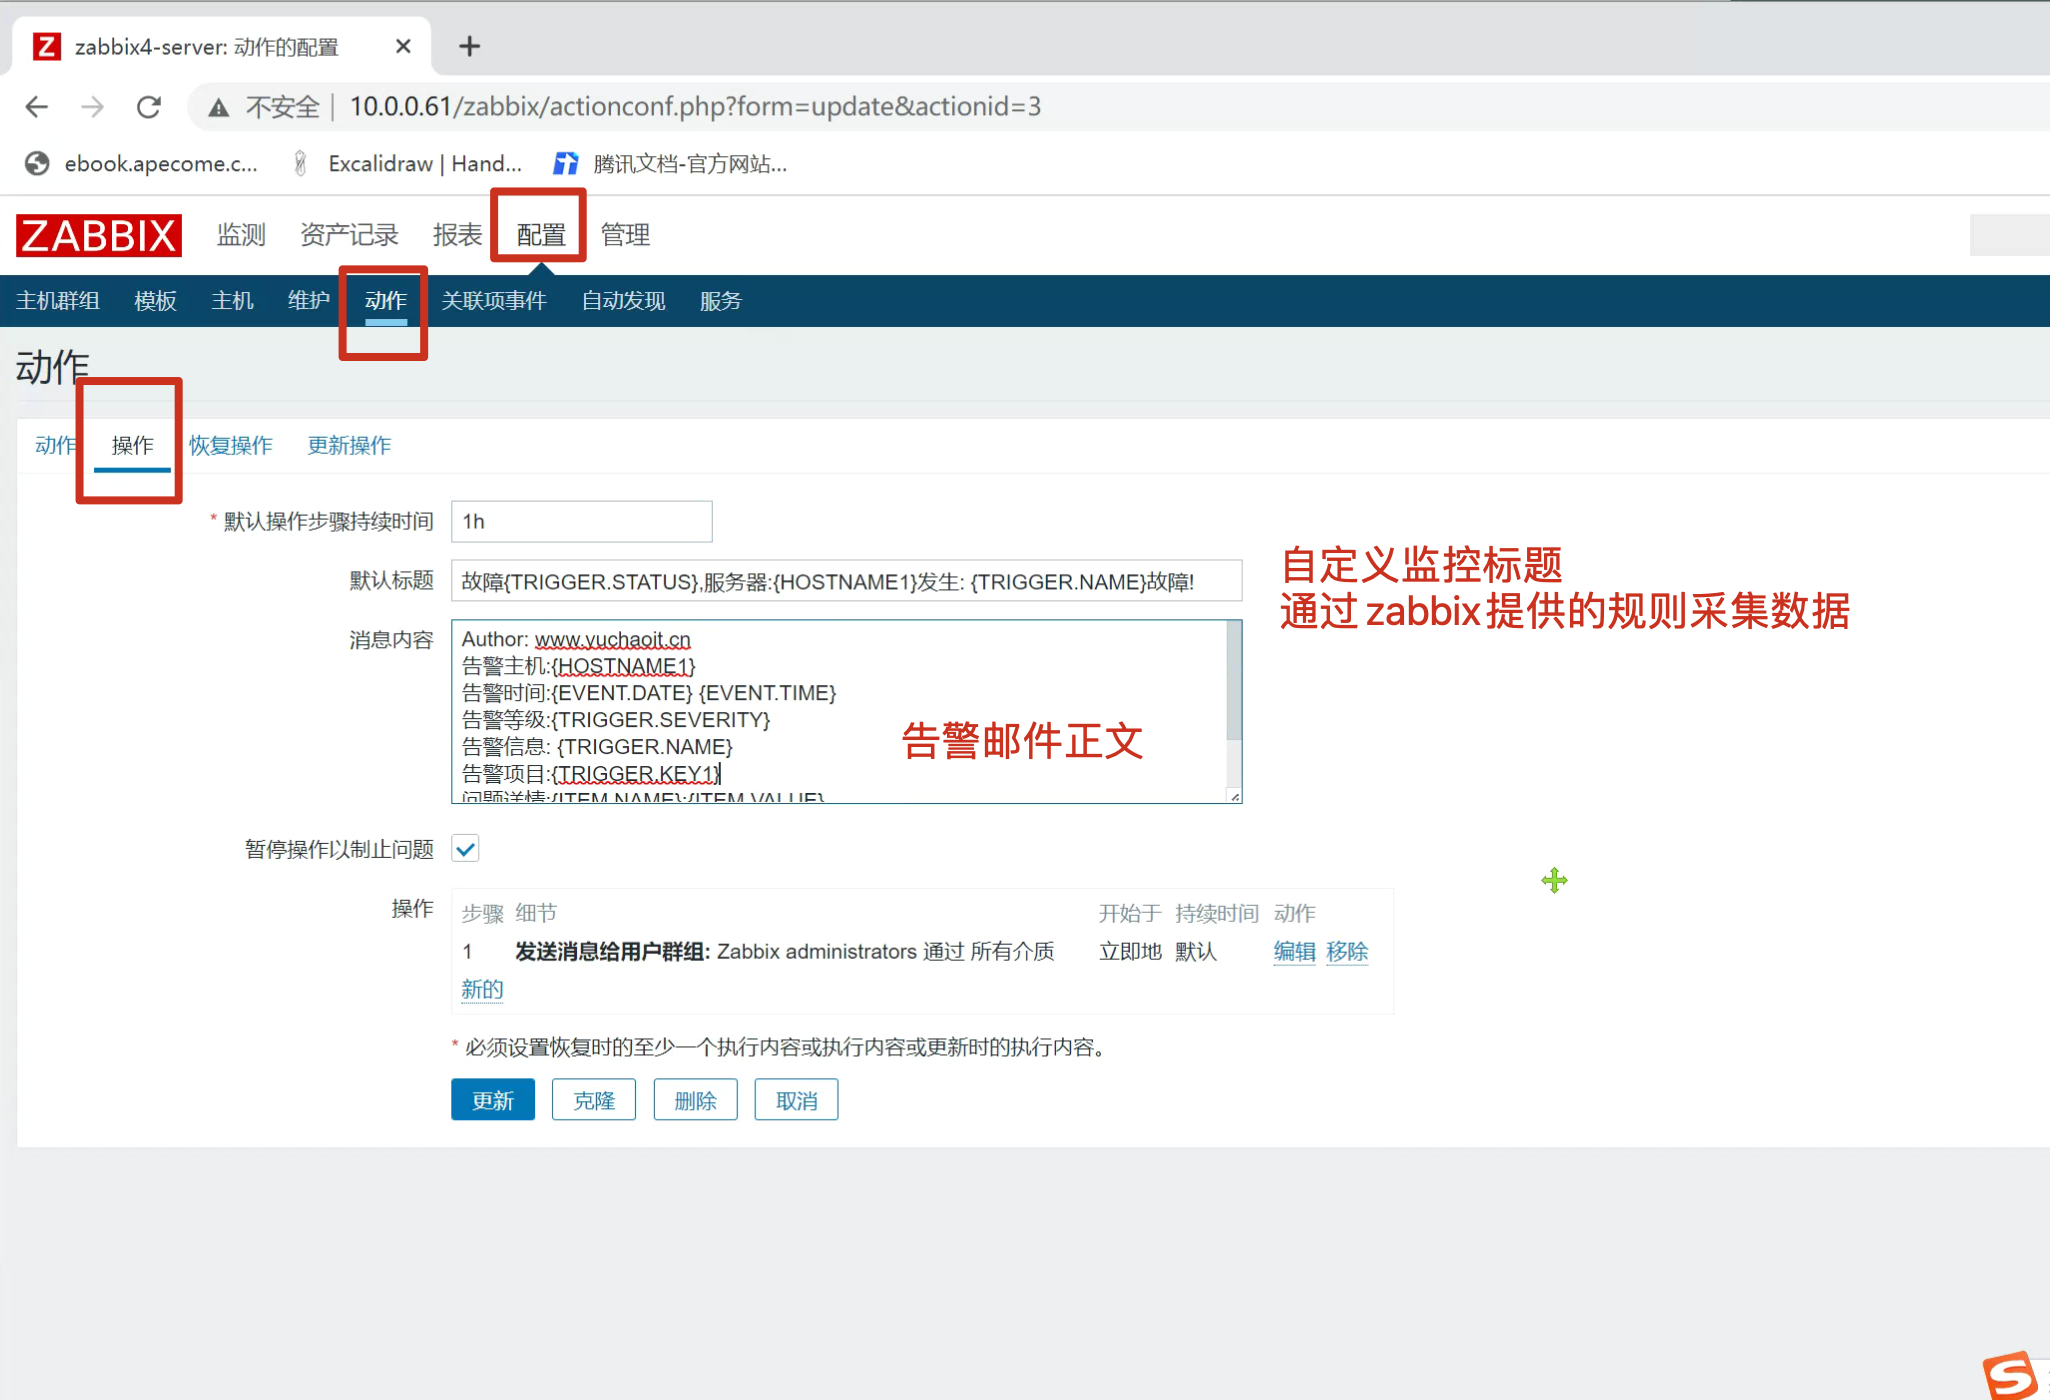The height and width of the screenshot is (1400, 2050).
Task: Click the not-secure warning icon
Action: tap(218, 107)
